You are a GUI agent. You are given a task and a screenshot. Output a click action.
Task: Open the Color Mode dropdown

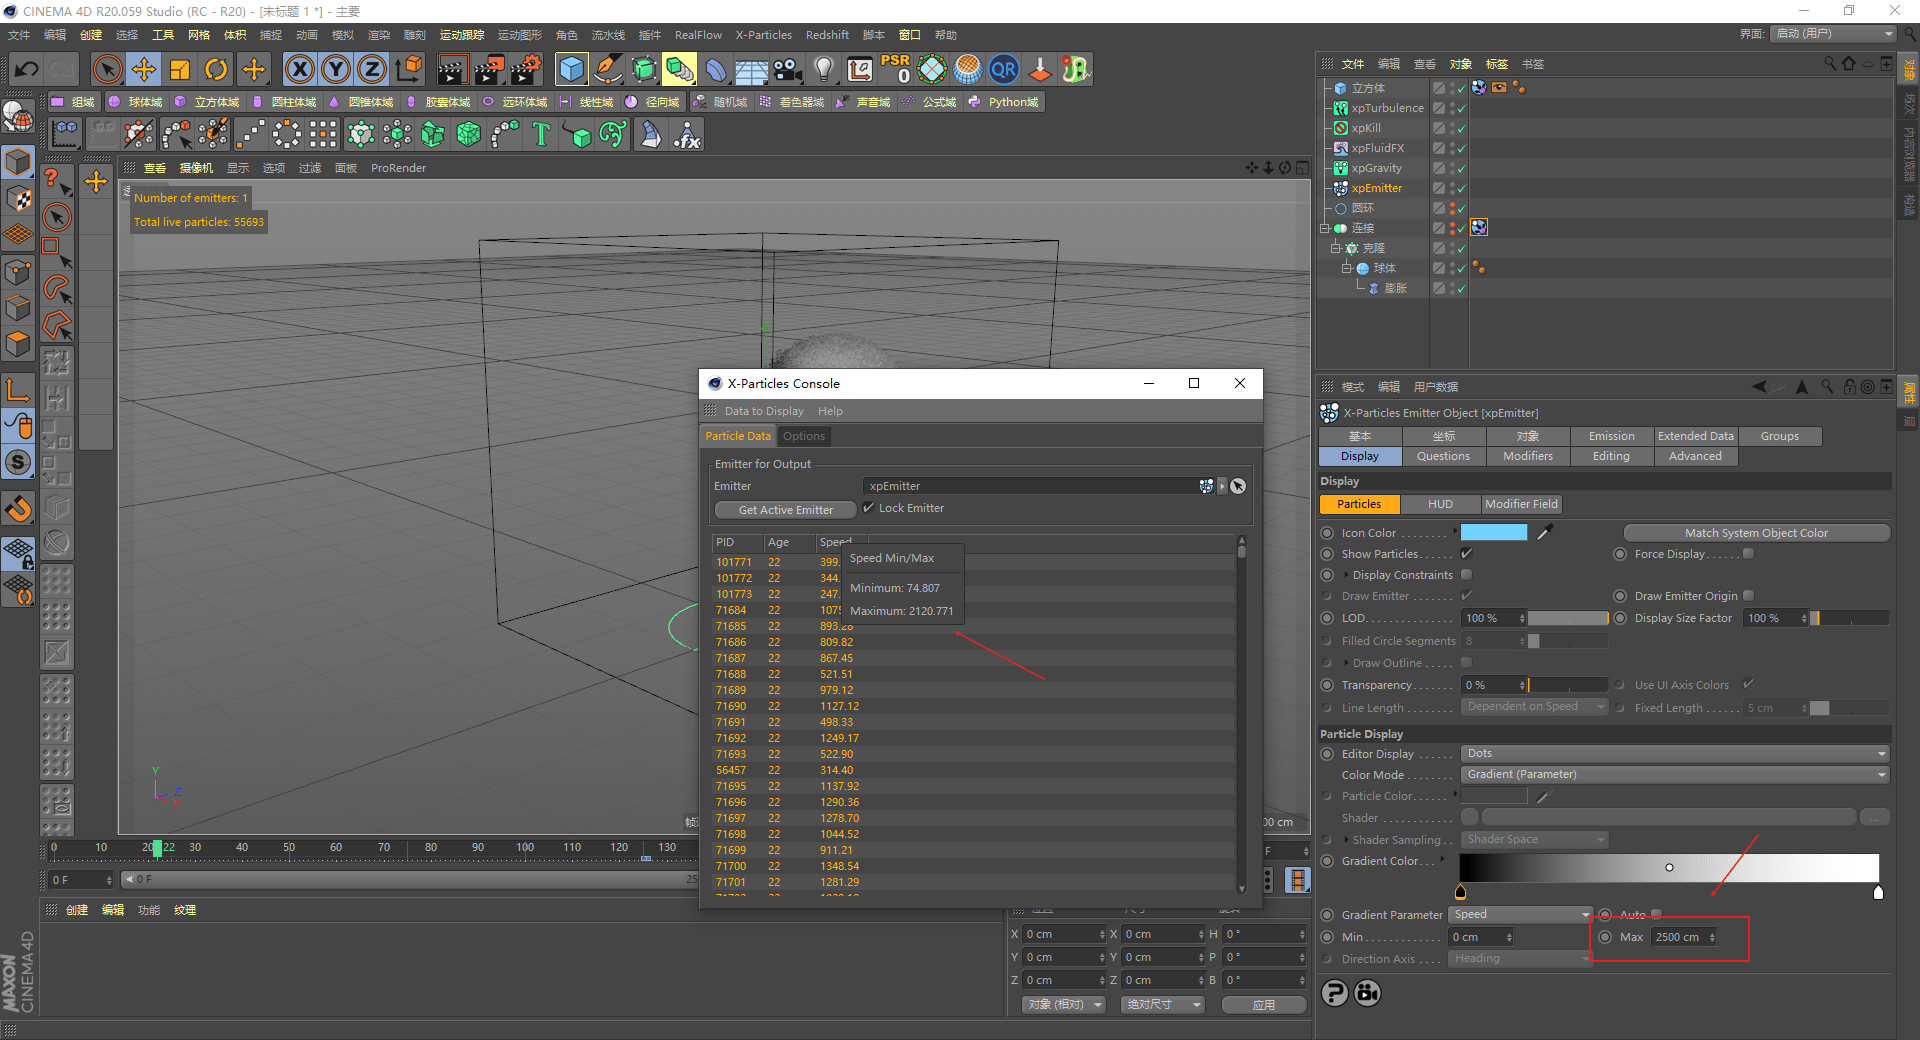(x=1673, y=775)
